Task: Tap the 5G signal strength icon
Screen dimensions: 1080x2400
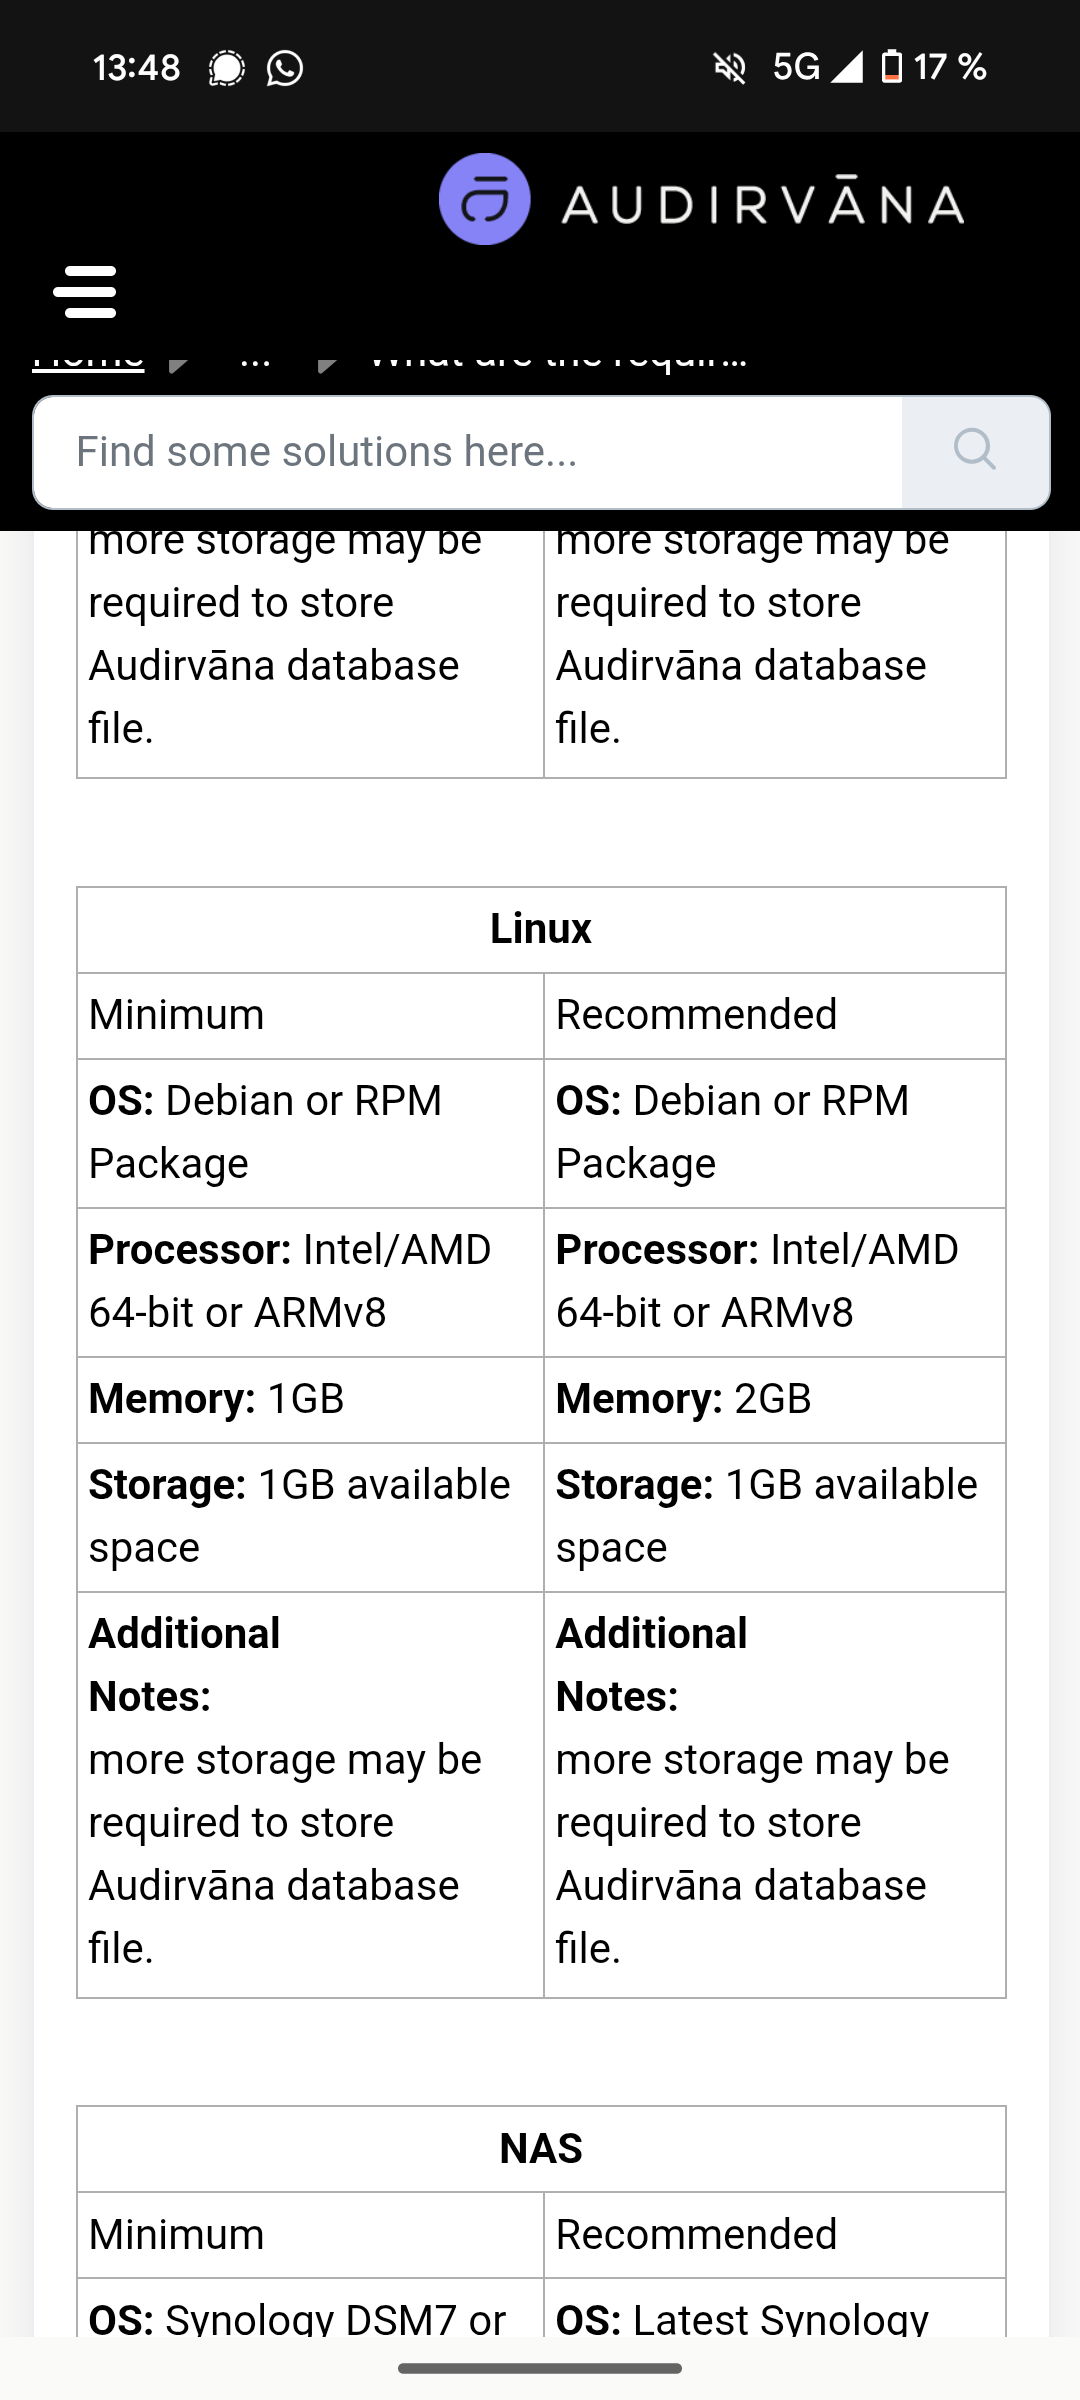Action: coord(818,67)
